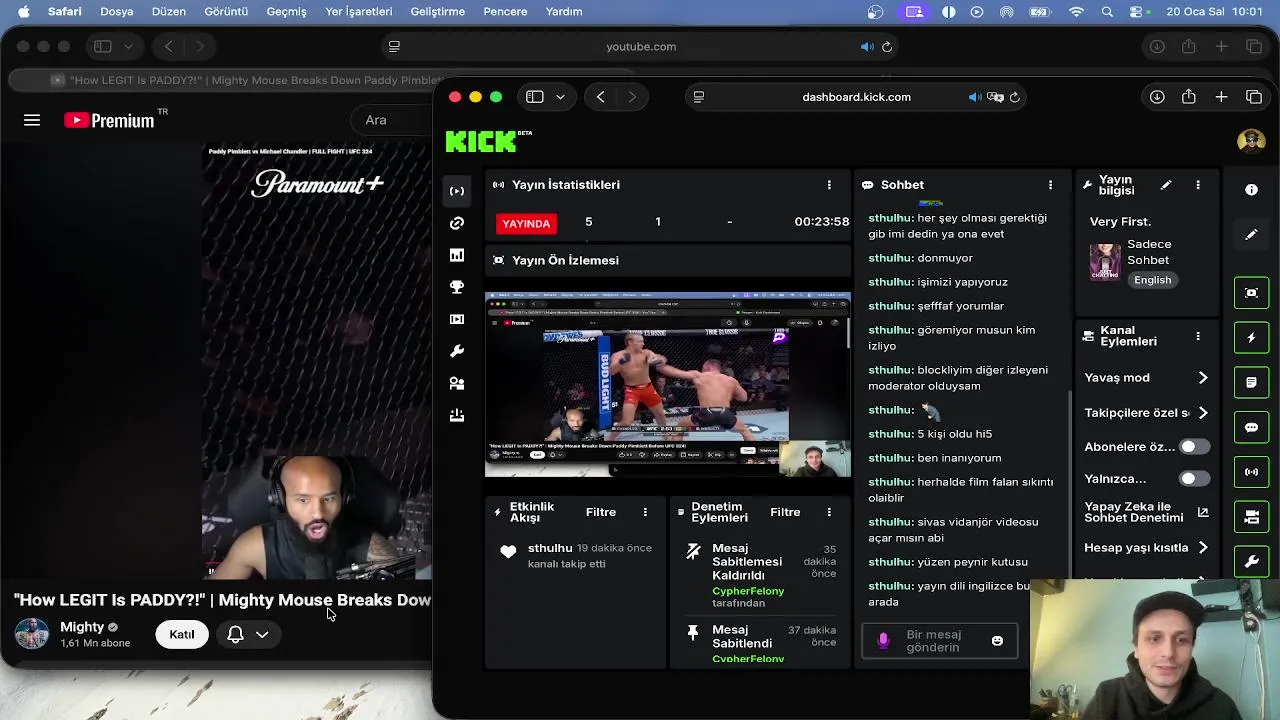This screenshot has width=1280, height=720.
Task: Click Filtre in Denetim Eylemleri panel
Action: tap(785, 512)
